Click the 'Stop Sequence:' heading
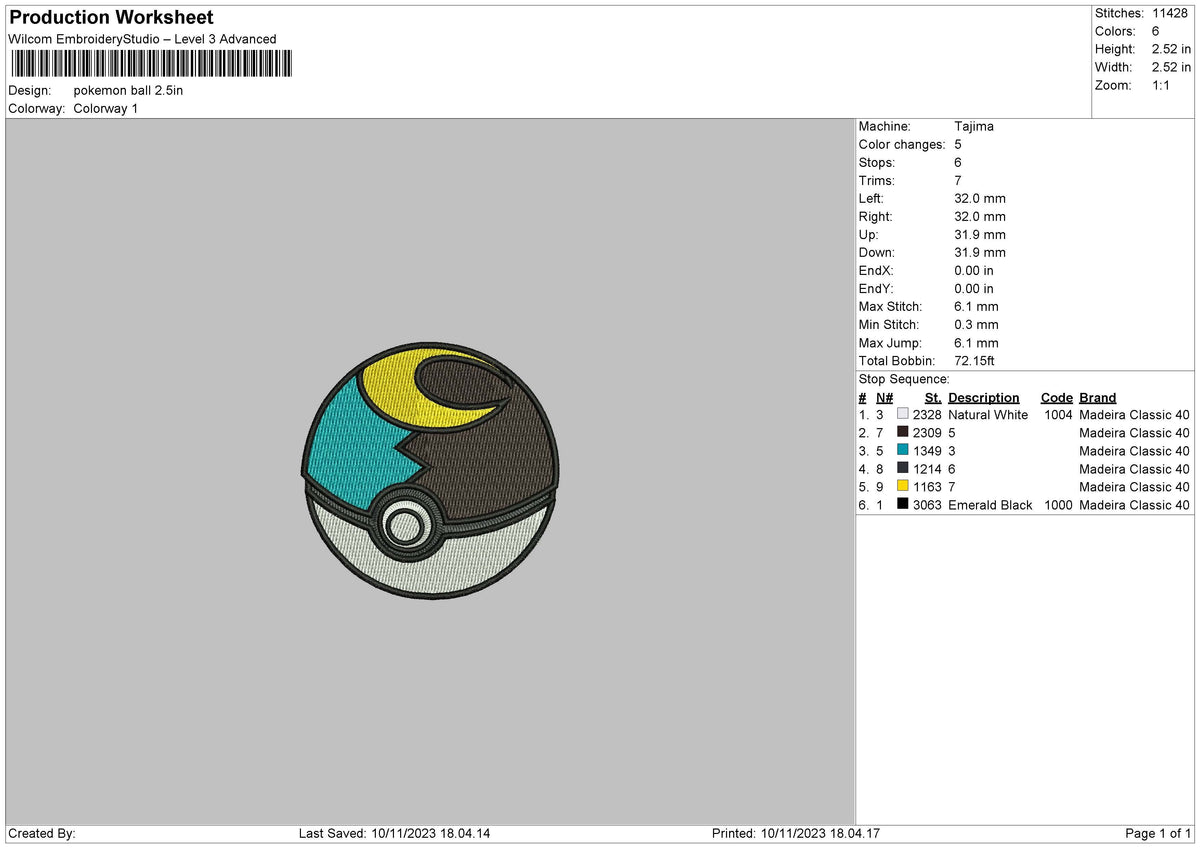The image size is (1200, 848). tap(904, 379)
